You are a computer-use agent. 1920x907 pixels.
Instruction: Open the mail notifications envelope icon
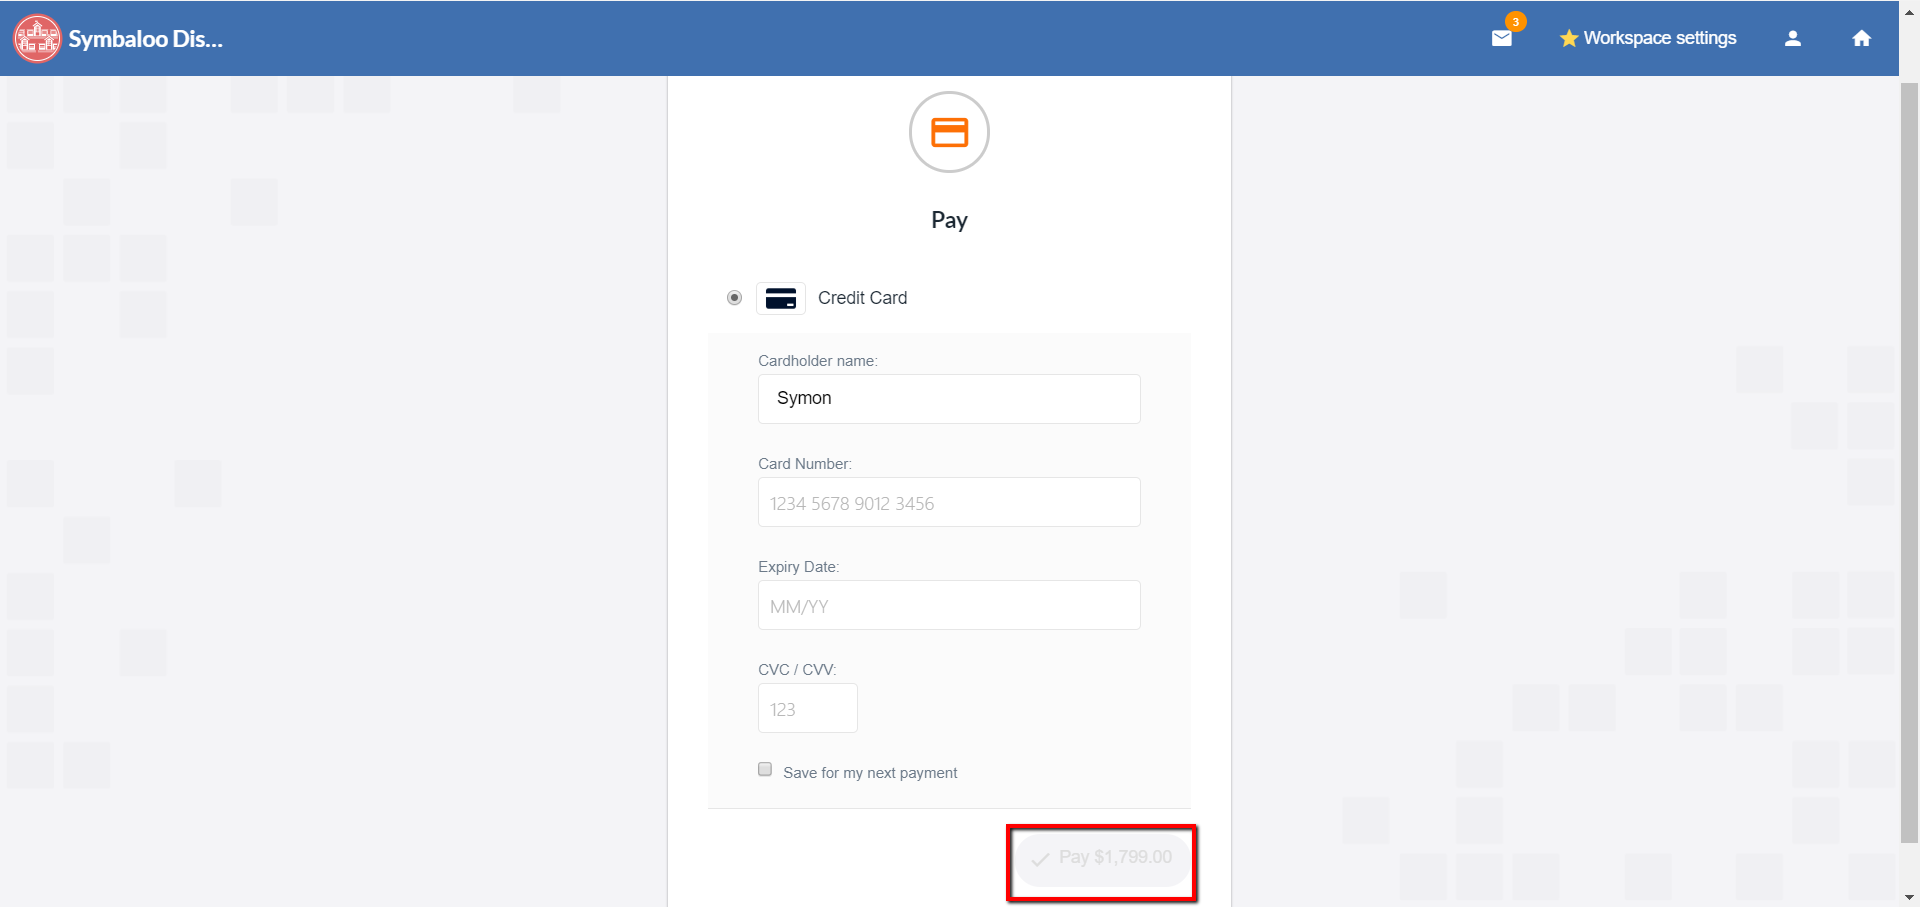point(1502,38)
